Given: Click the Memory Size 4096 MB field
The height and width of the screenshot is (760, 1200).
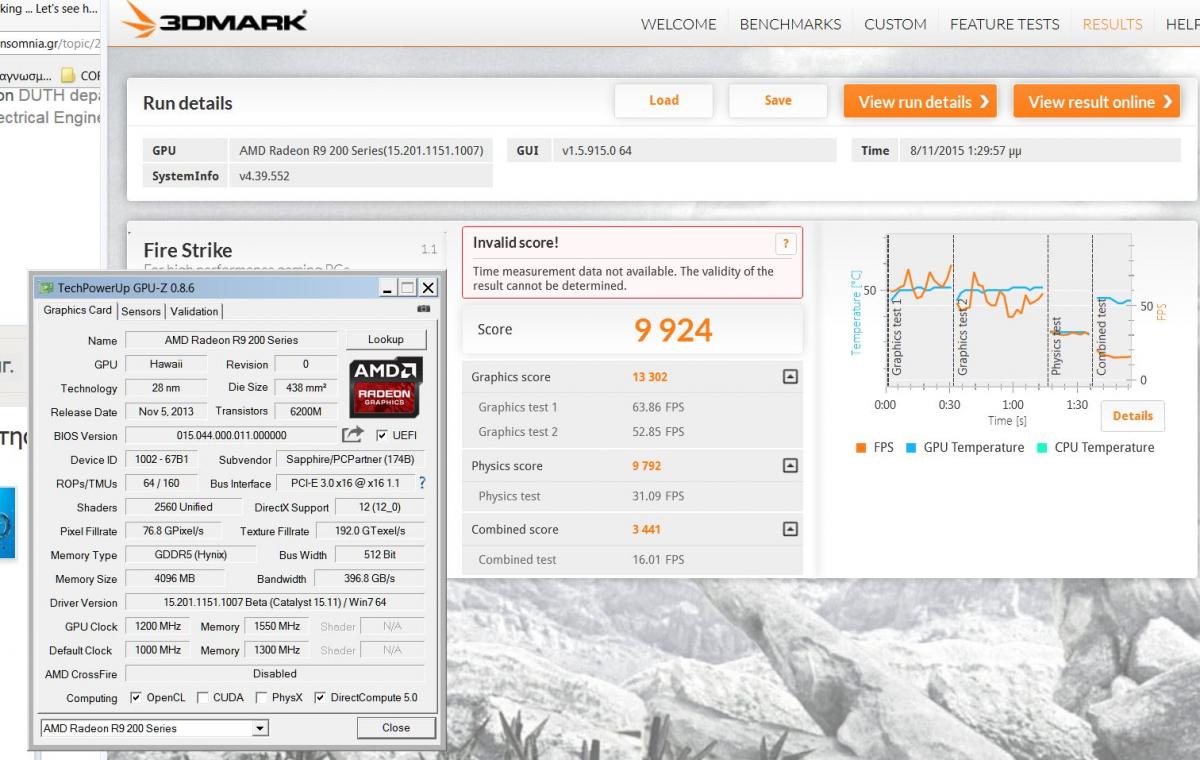Looking at the screenshot, I should coord(175,579).
